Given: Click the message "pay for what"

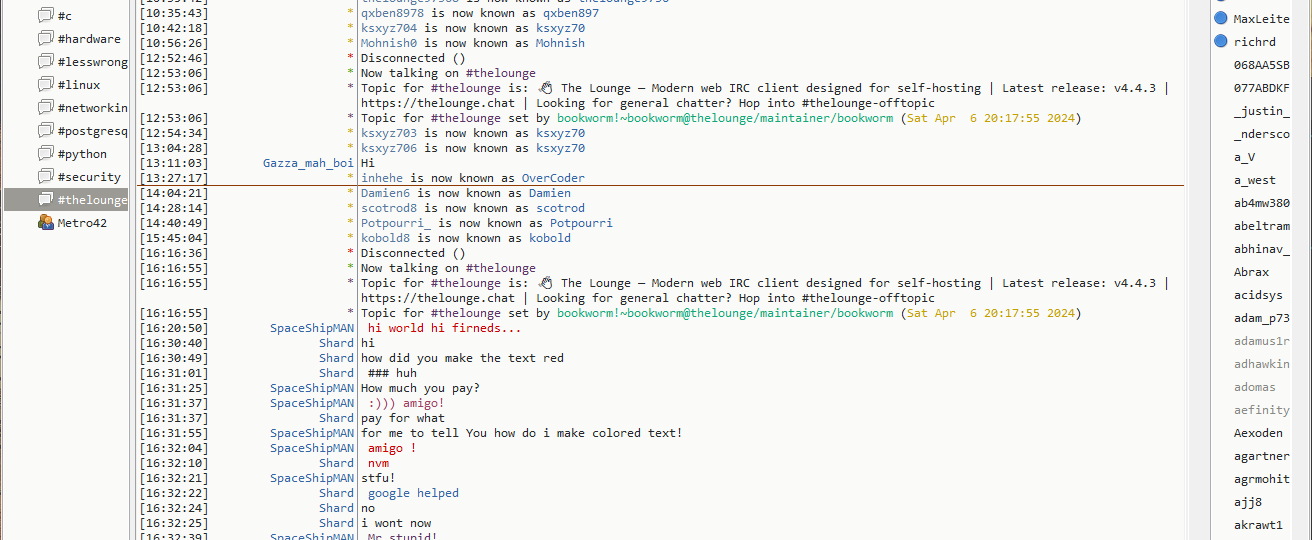Looking at the screenshot, I should click(x=403, y=418).
